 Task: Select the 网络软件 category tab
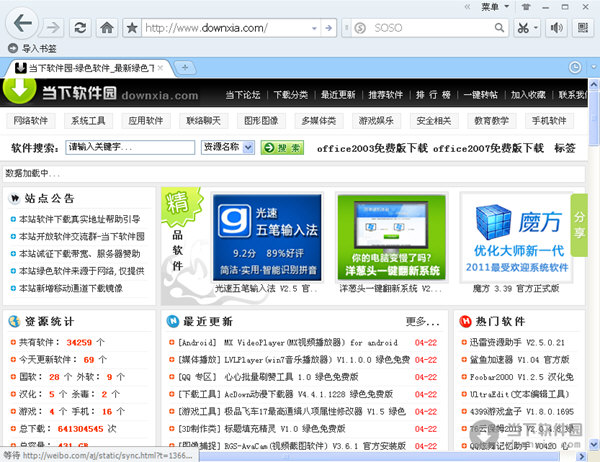[31, 121]
